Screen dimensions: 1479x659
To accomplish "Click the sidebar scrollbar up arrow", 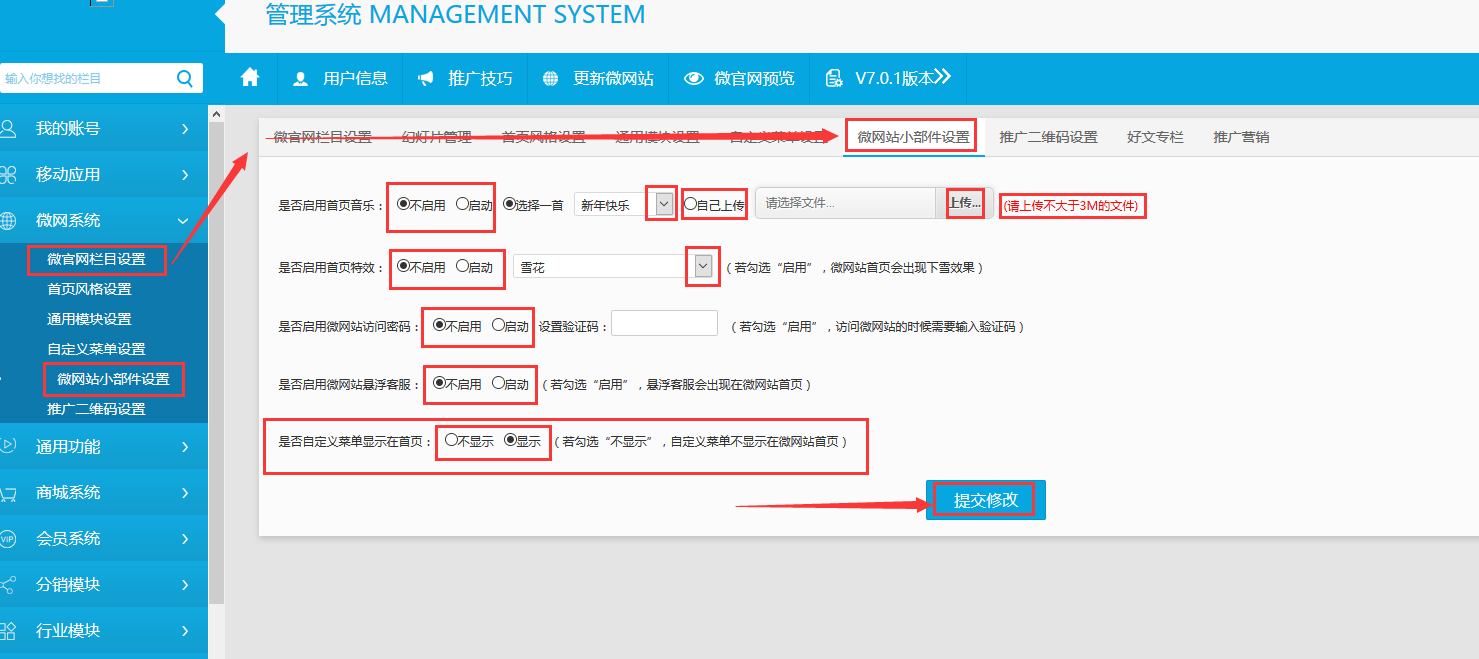I will [216, 116].
